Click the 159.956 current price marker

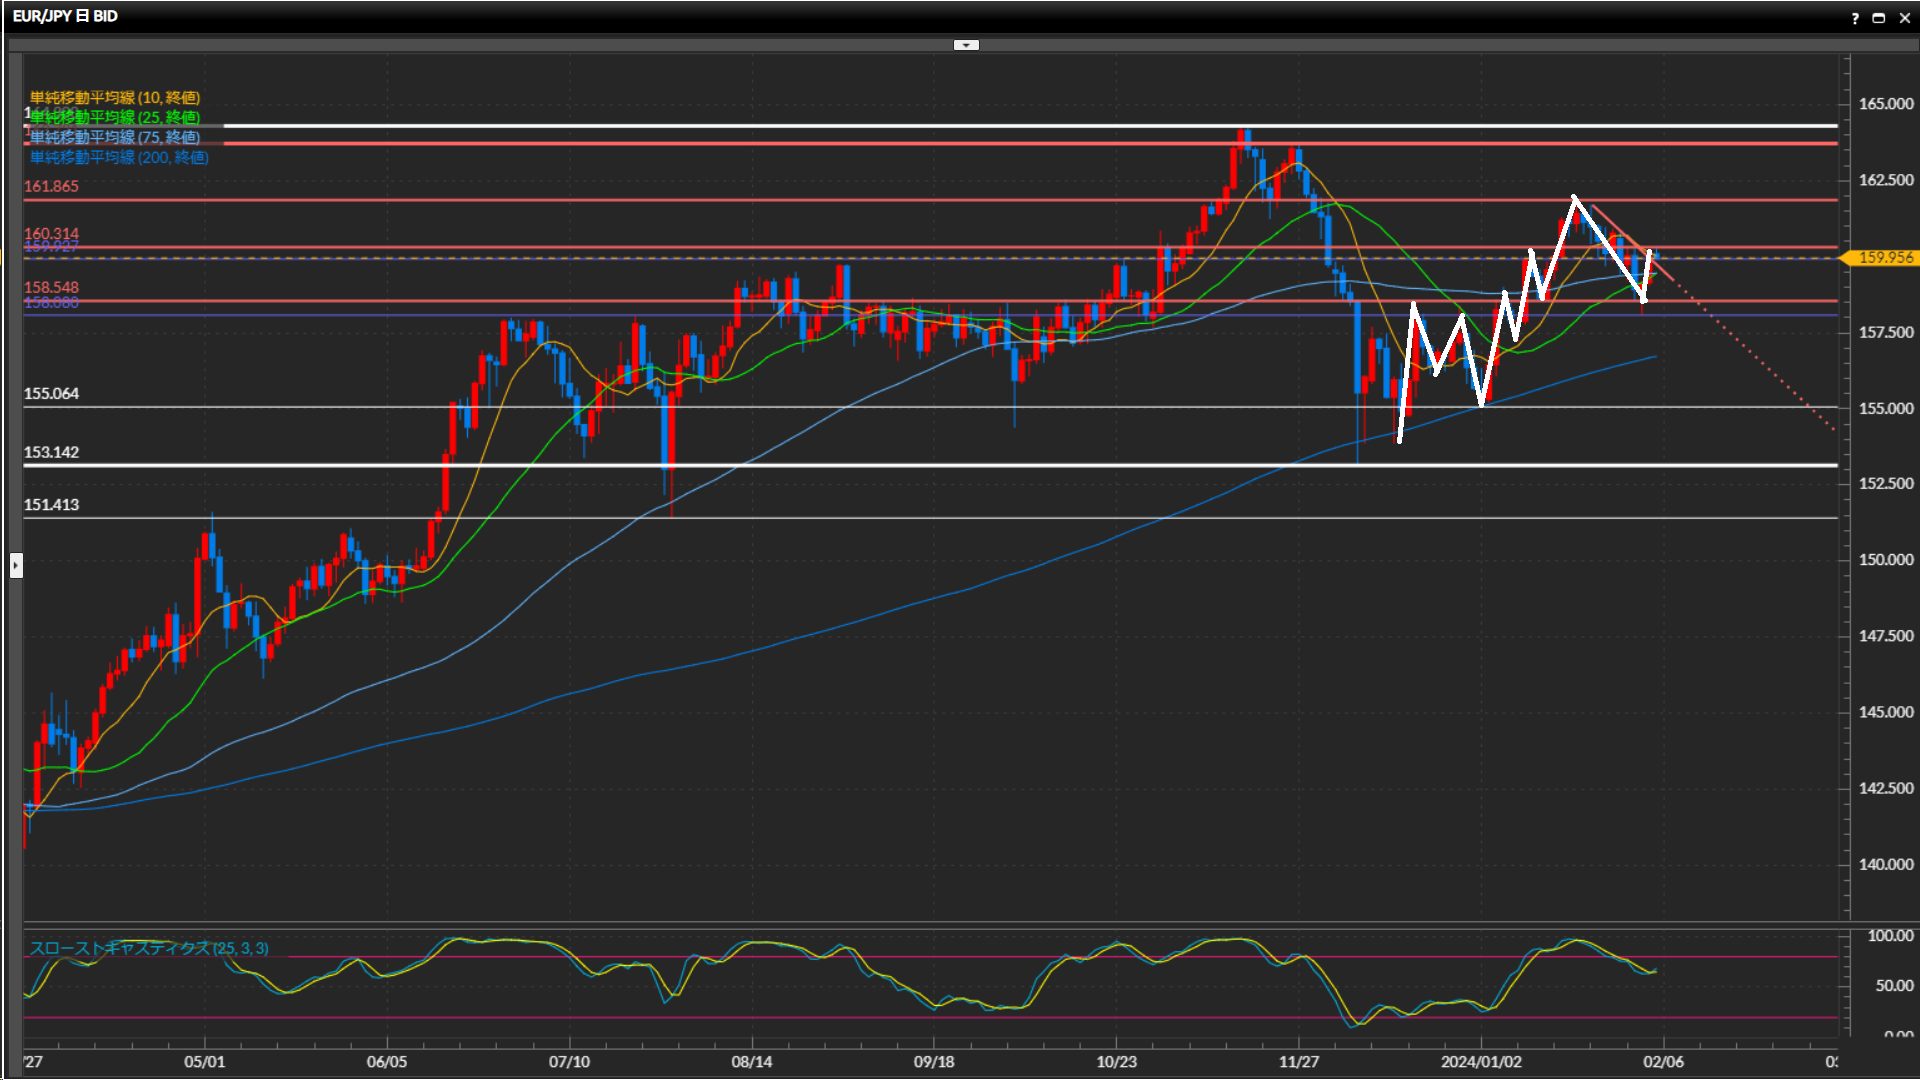1884,258
